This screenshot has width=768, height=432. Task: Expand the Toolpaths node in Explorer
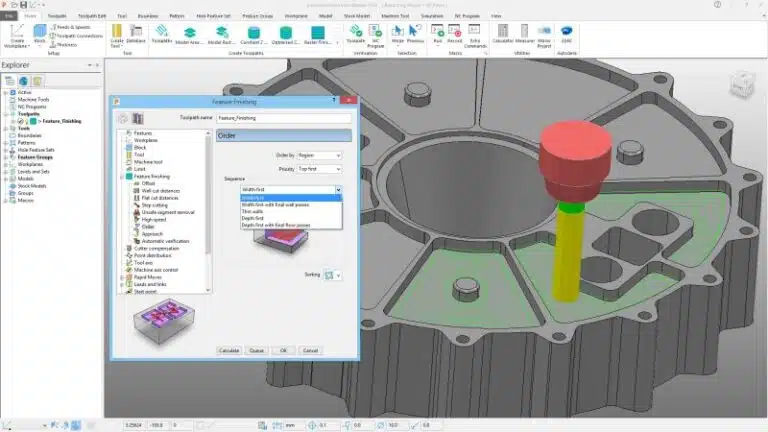[x=5, y=114]
